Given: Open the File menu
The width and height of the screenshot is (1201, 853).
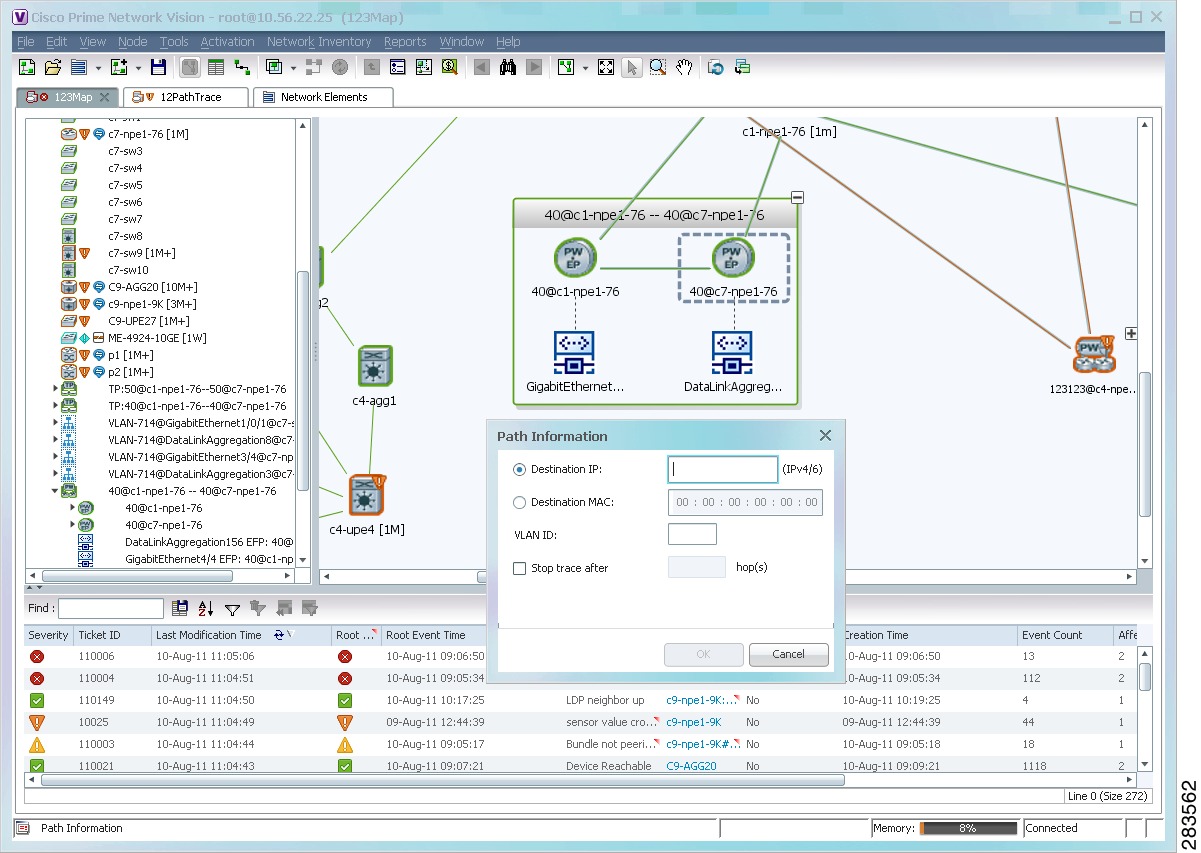Looking at the screenshot, I should click(26, 42).
